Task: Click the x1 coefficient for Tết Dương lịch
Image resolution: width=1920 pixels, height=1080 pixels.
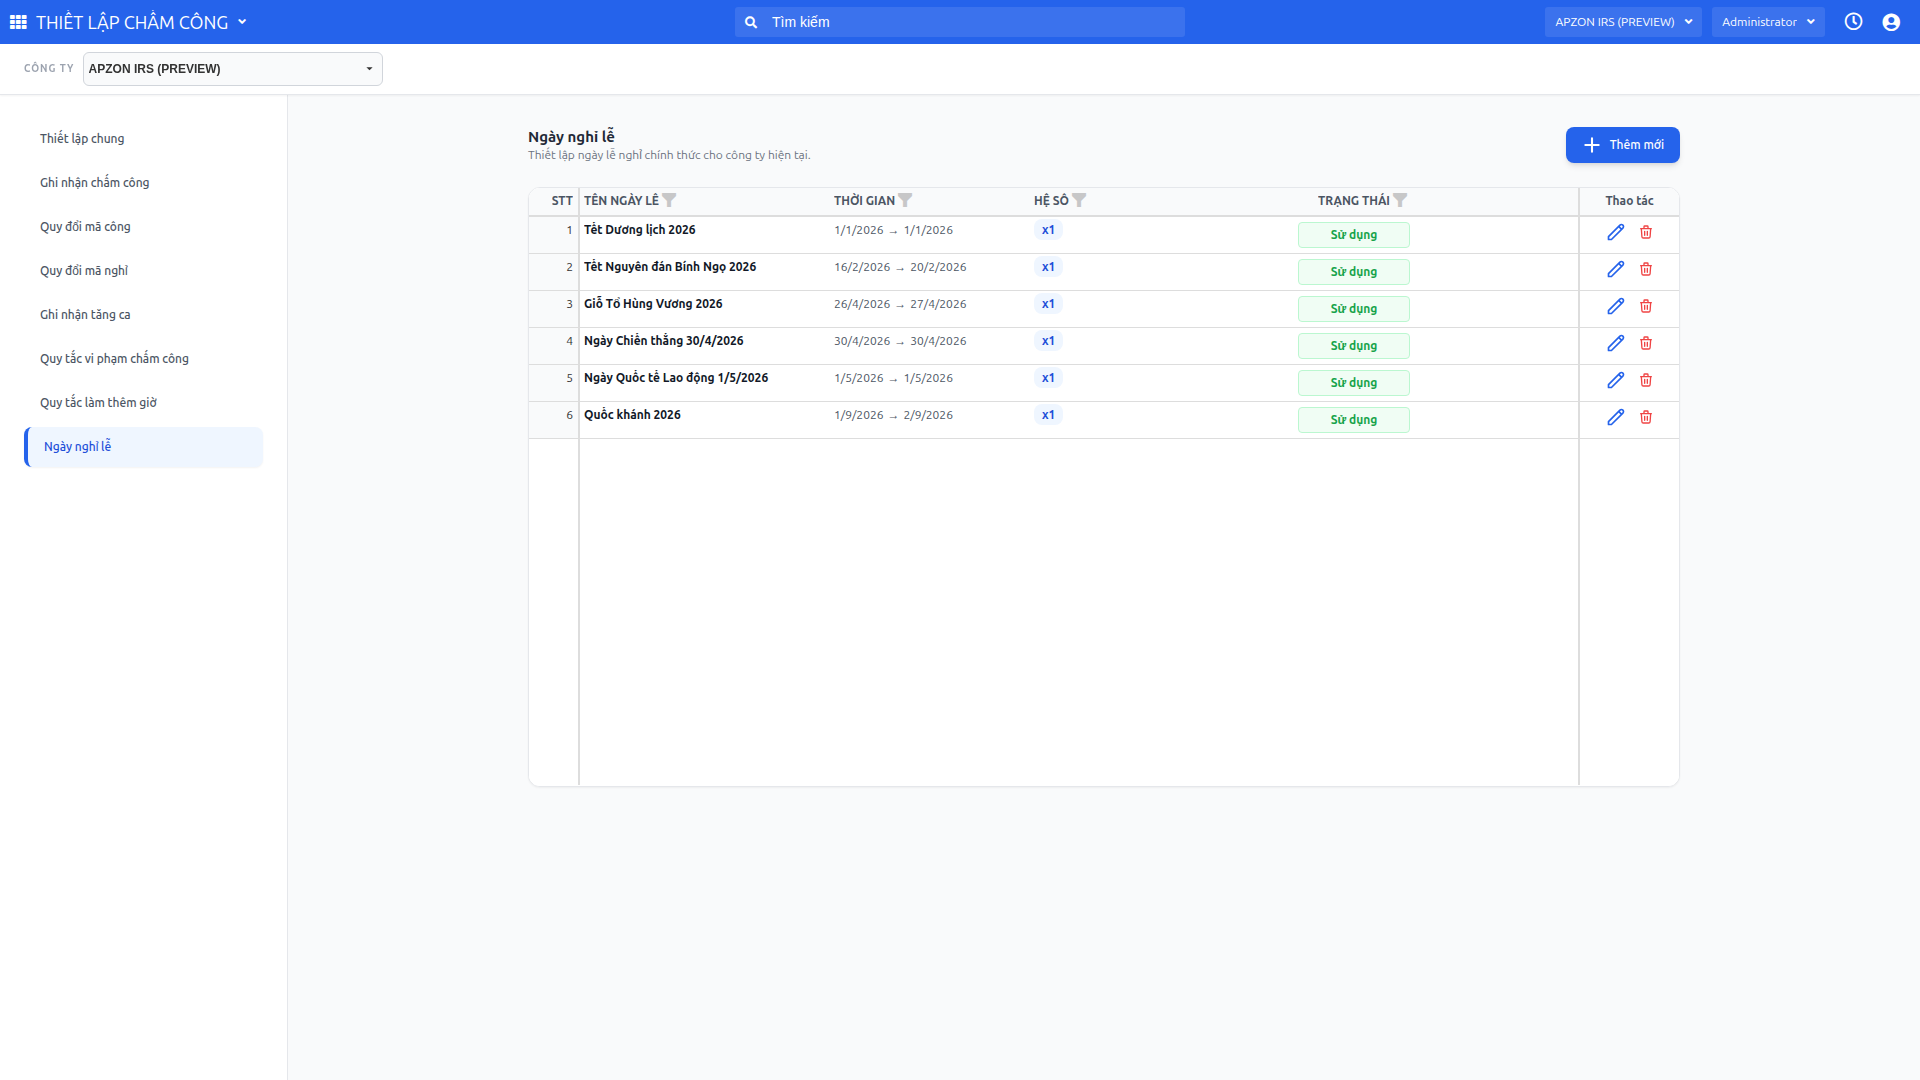Action: pos(1048,230)
